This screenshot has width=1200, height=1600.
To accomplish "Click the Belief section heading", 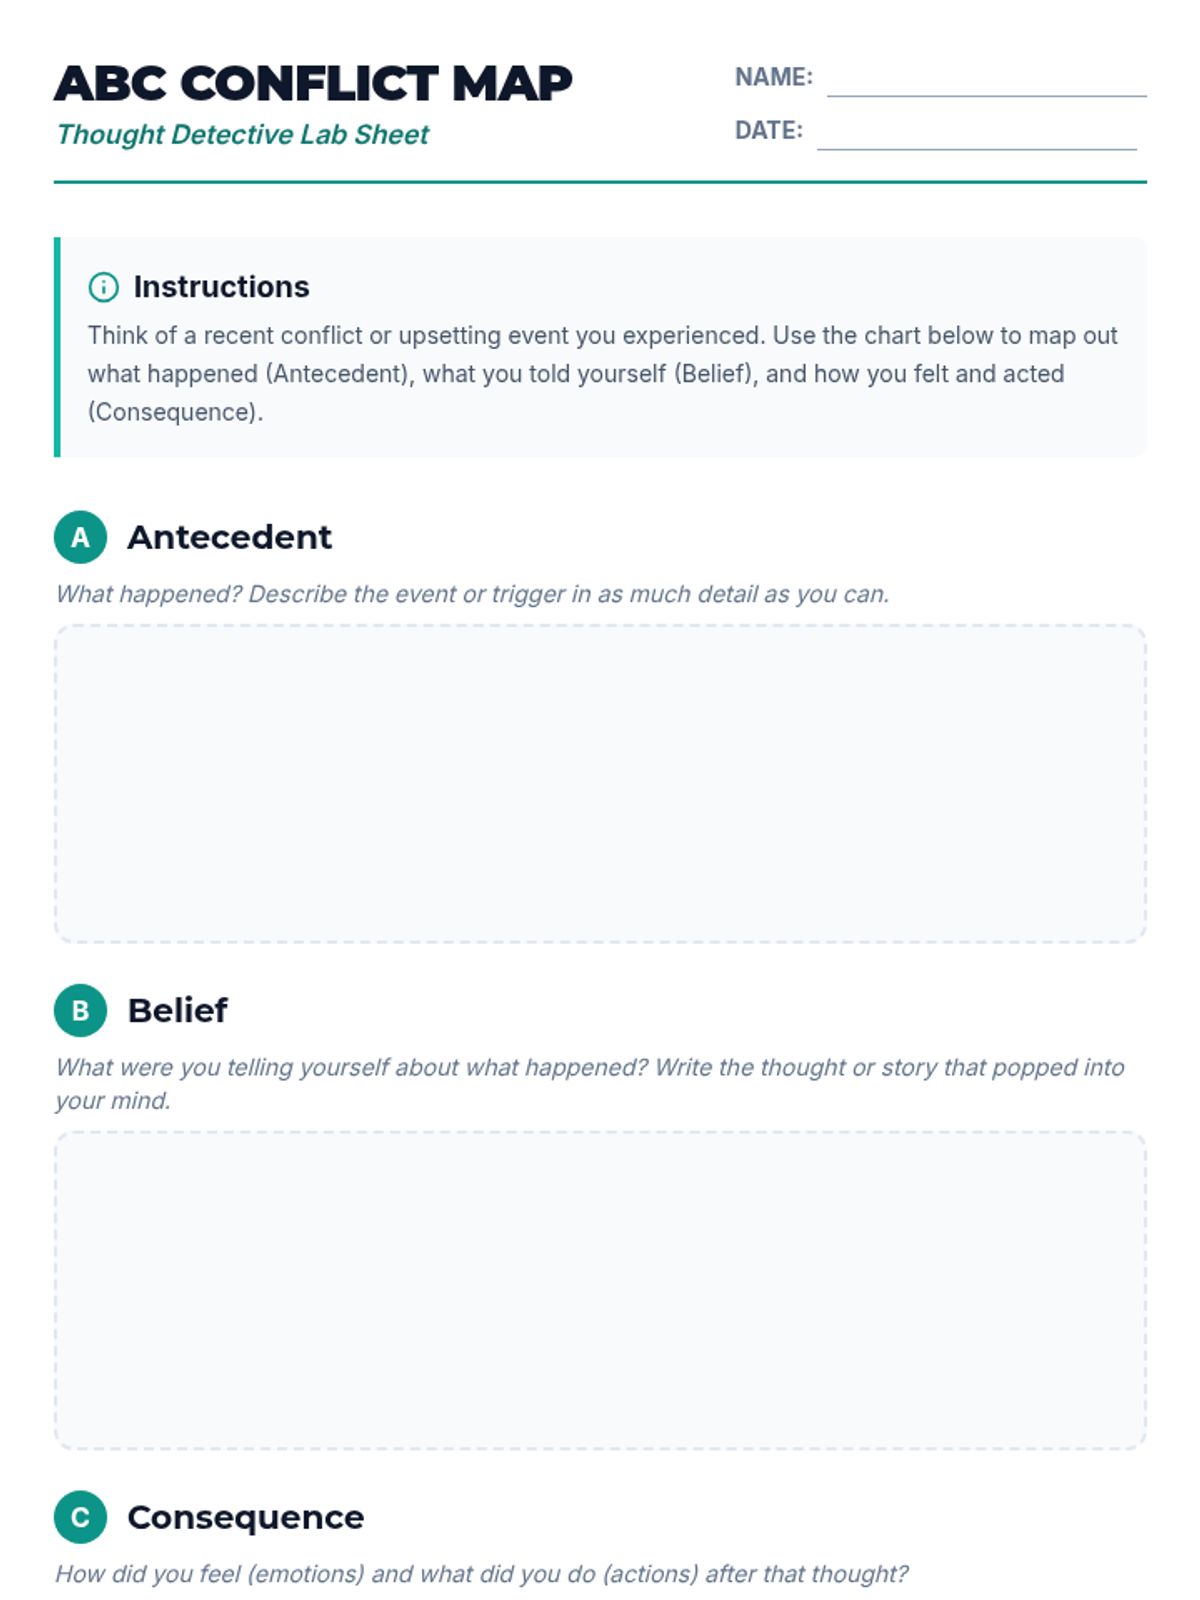I will pyautogui.click(x=177, y=1010).
